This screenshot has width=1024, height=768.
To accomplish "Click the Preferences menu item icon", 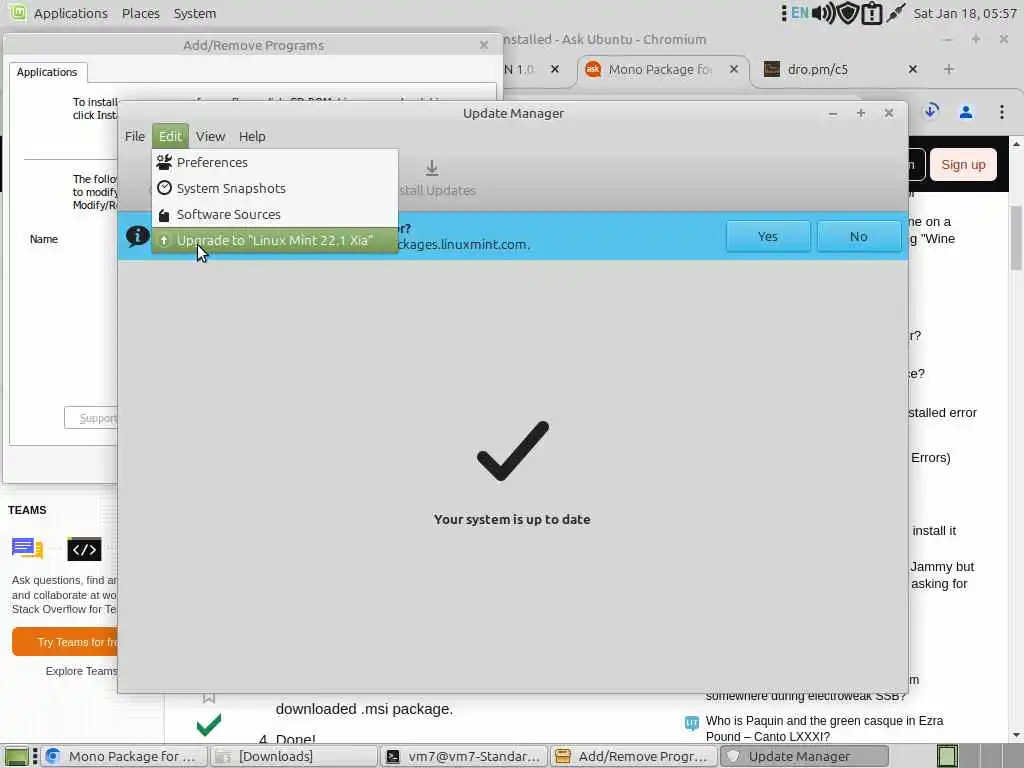I will 164,162.
